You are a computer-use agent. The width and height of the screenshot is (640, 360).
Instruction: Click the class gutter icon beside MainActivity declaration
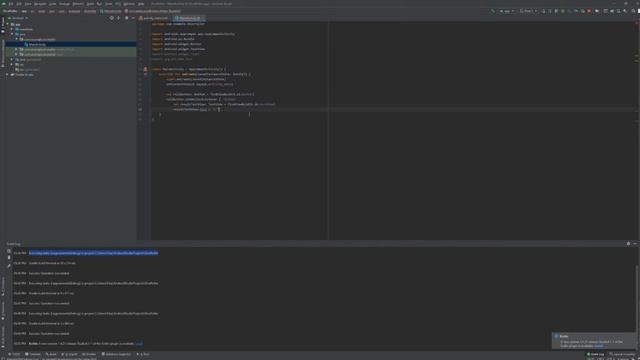pos(145,69)
